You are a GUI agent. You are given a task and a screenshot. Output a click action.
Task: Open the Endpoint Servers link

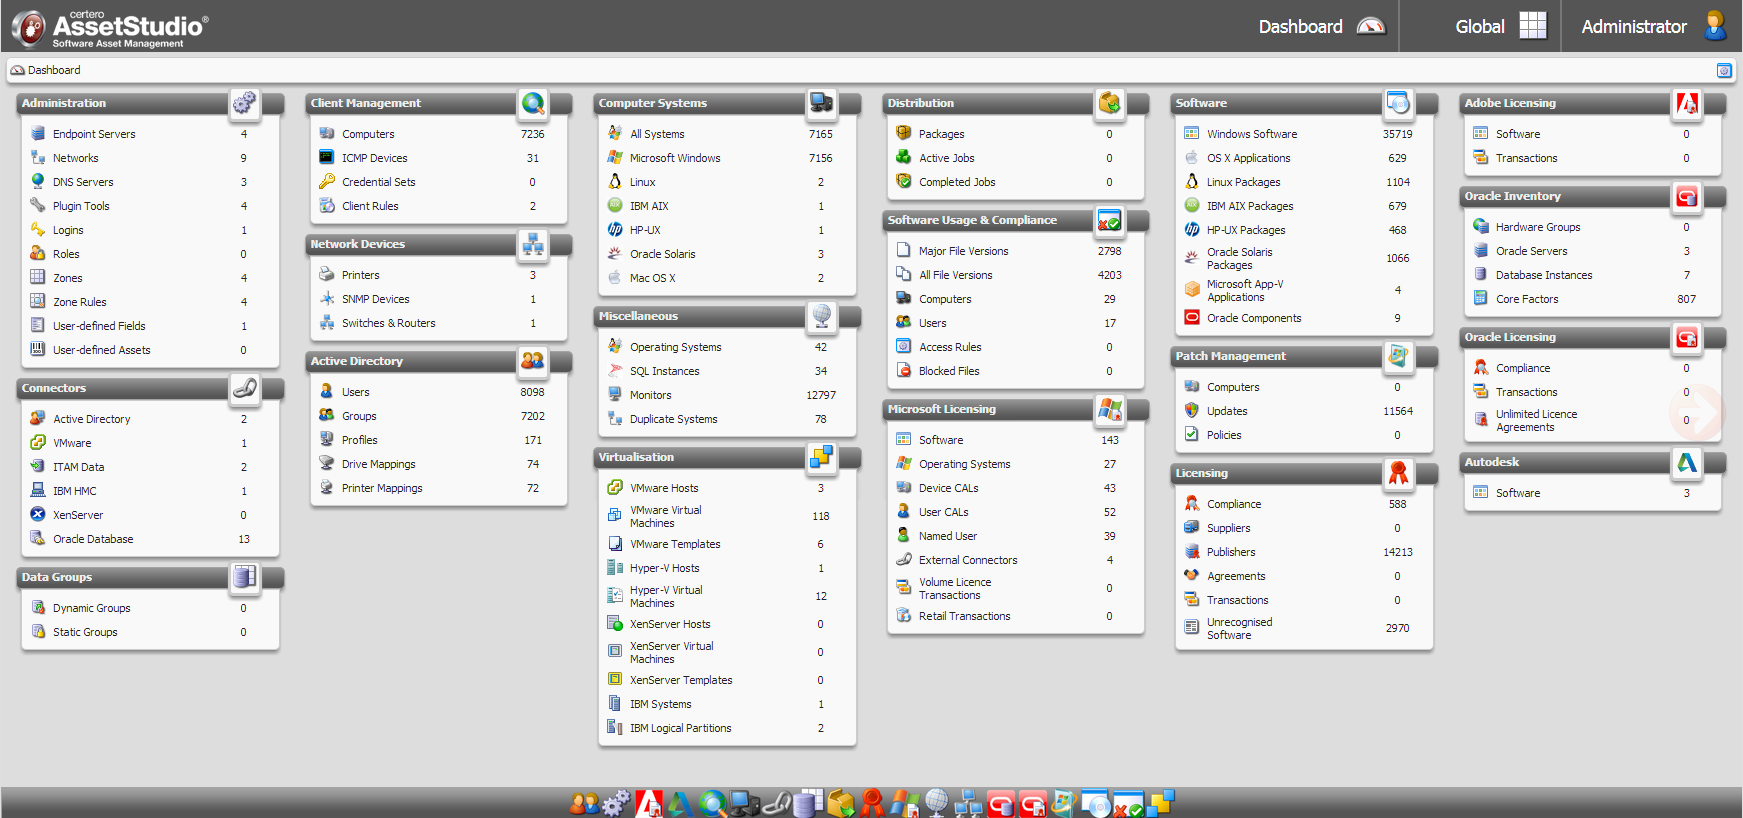[94, 134]
